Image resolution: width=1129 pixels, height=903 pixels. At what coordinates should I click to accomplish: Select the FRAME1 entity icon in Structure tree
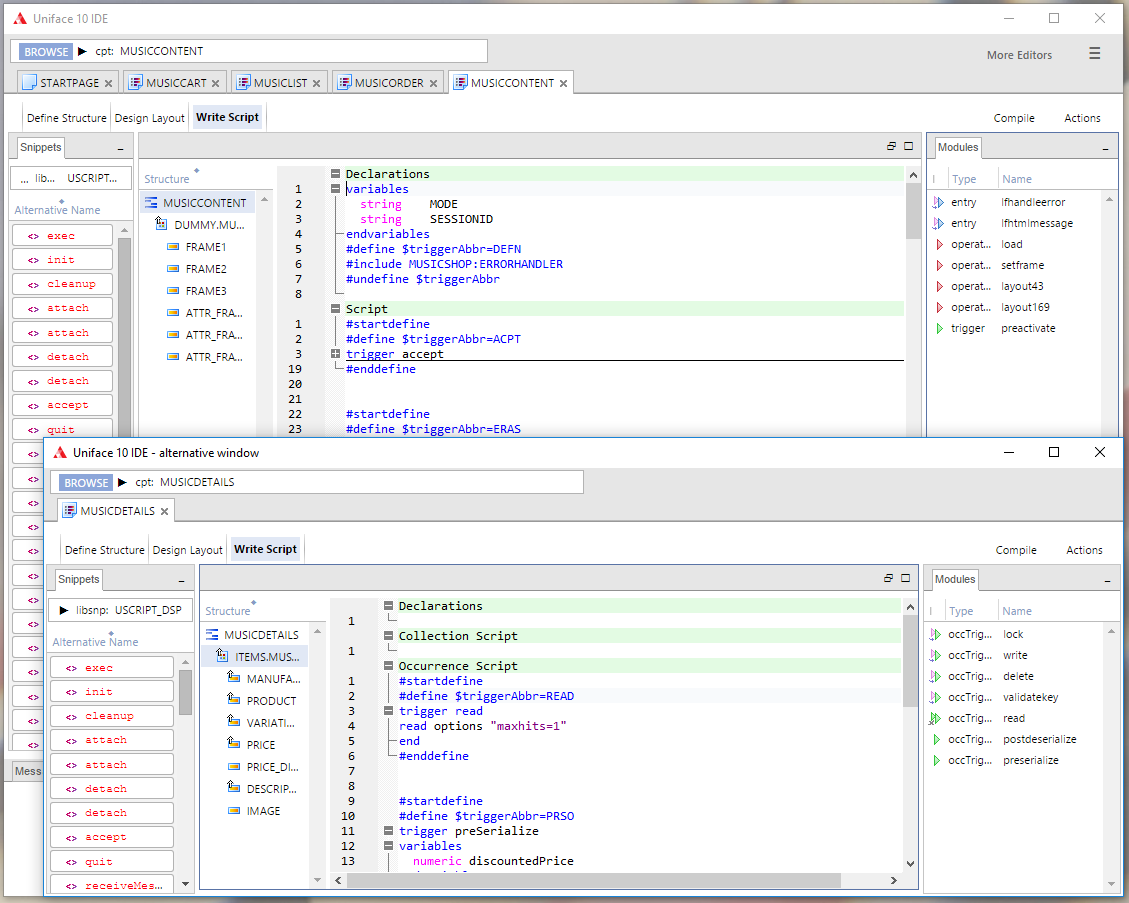173,247
